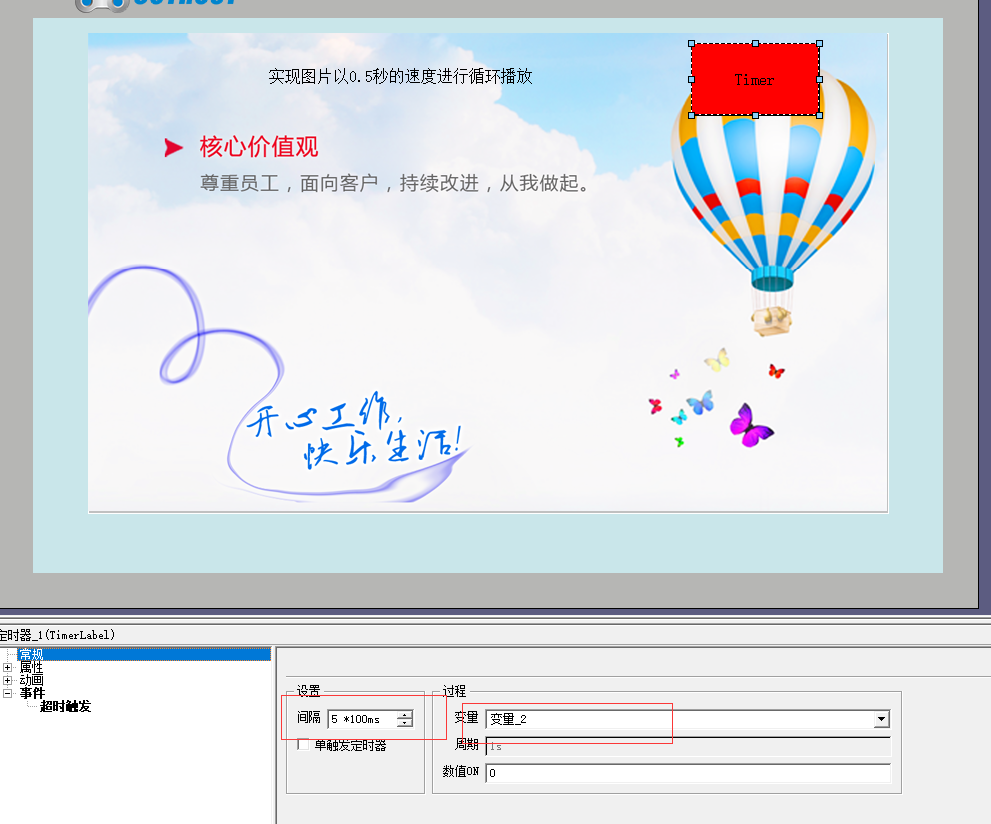Click the red arrow bullet before 核心价值观
The height and width of the screenshot is (824, 991).
(173, 148)
